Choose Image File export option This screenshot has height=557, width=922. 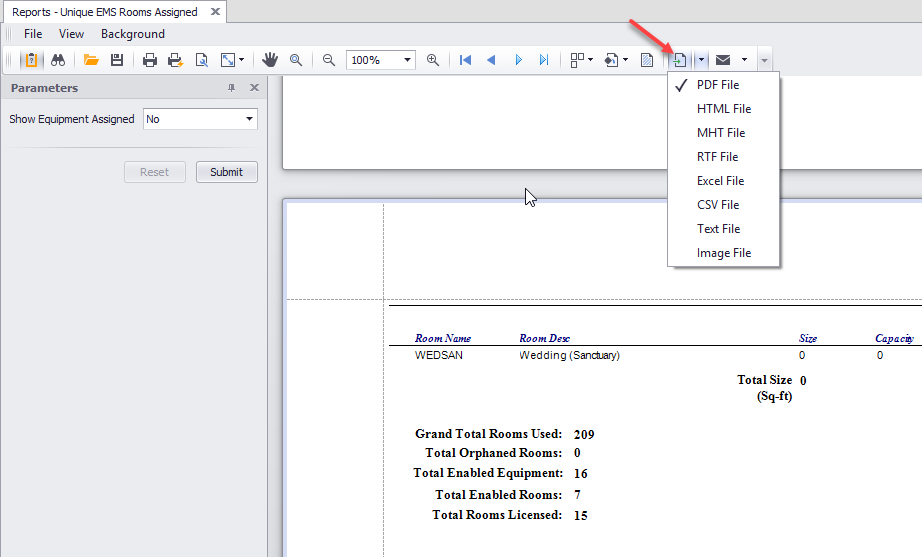click(723, 253)
